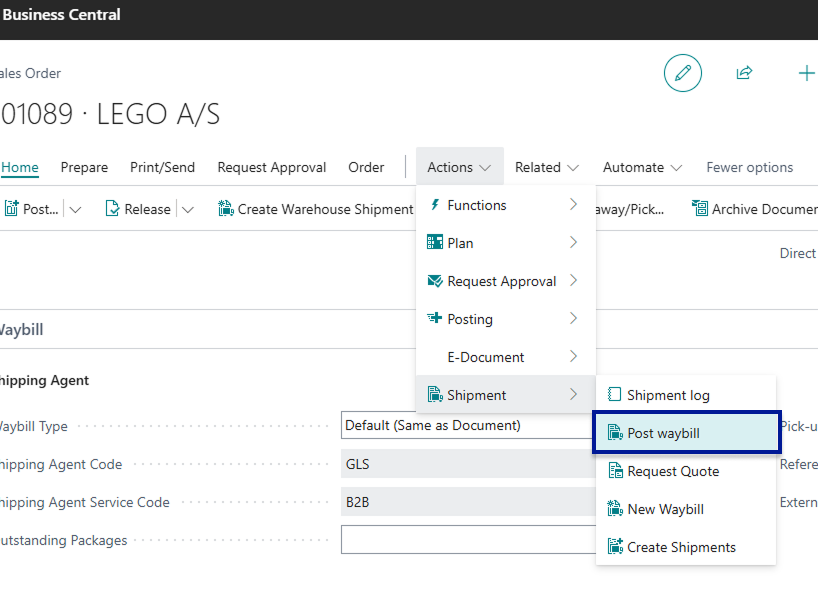Click the Waybill section header
818x593 pixels.
pos(21,330)
